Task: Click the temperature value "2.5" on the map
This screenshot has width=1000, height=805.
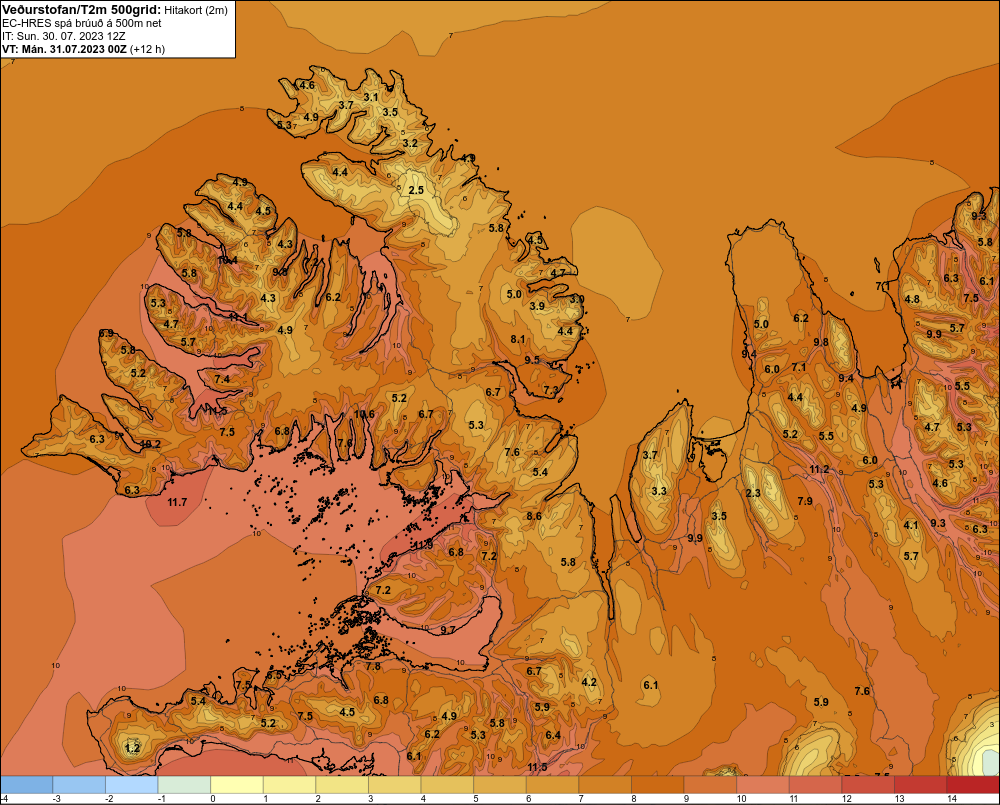Action: coord(416,190)
